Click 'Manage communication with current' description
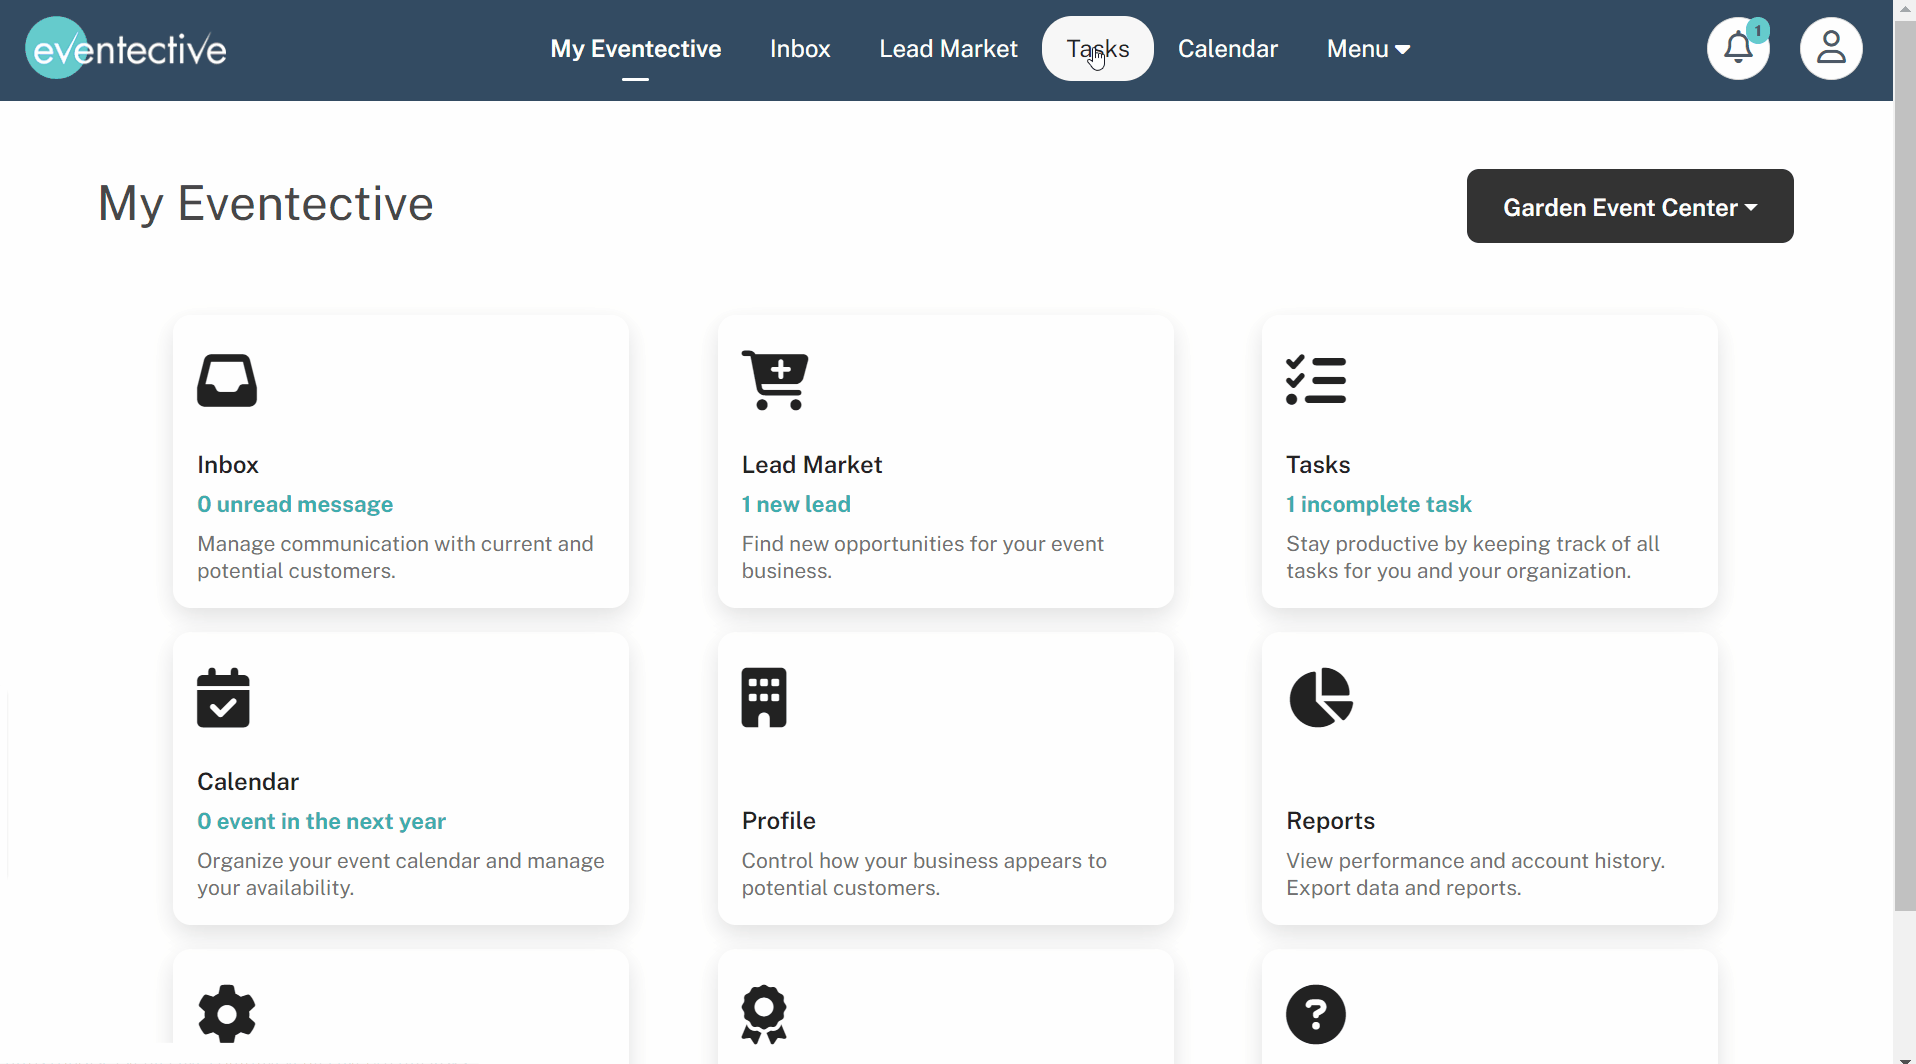Image resolution: width=1916 pixels, height=1064 pixels. (x=395, y=557)
